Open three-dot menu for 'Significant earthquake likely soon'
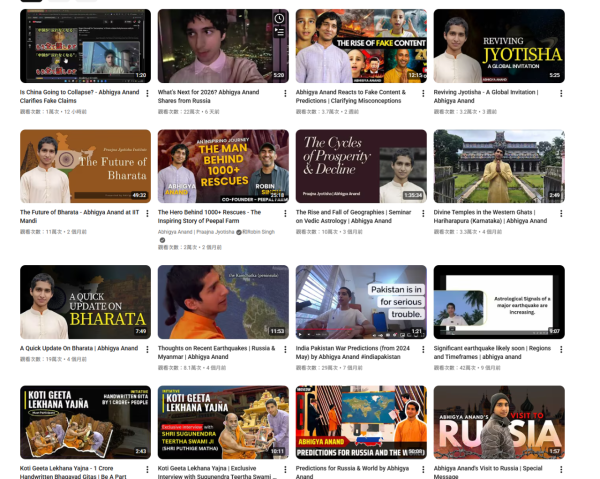The height and width of the screenshot is (479, 600). point(562,349)
